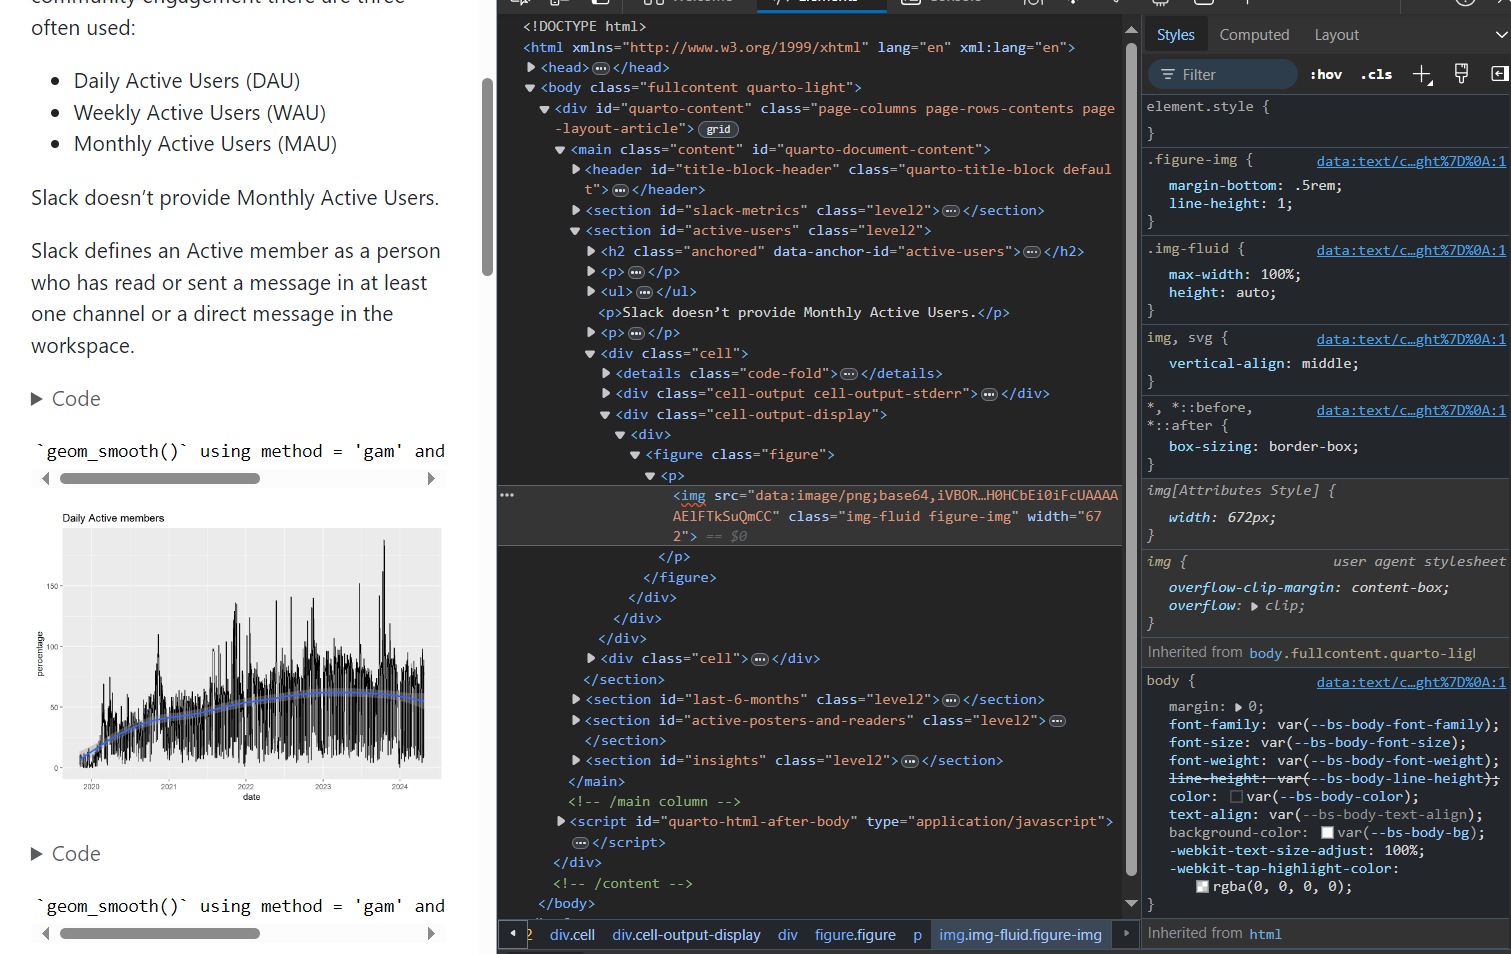Expand the title-block-header node
This screenshot has width=1511, height=954.
576,170
